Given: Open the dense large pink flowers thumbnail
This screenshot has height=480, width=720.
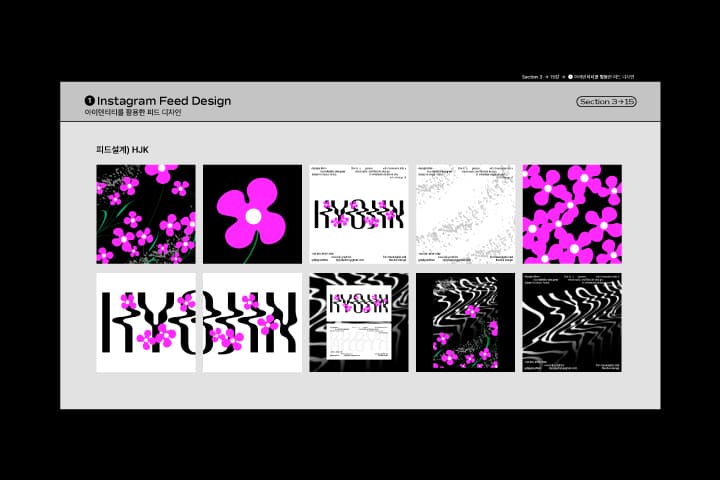Looking at the screenshot, I should tap(572, 214).
